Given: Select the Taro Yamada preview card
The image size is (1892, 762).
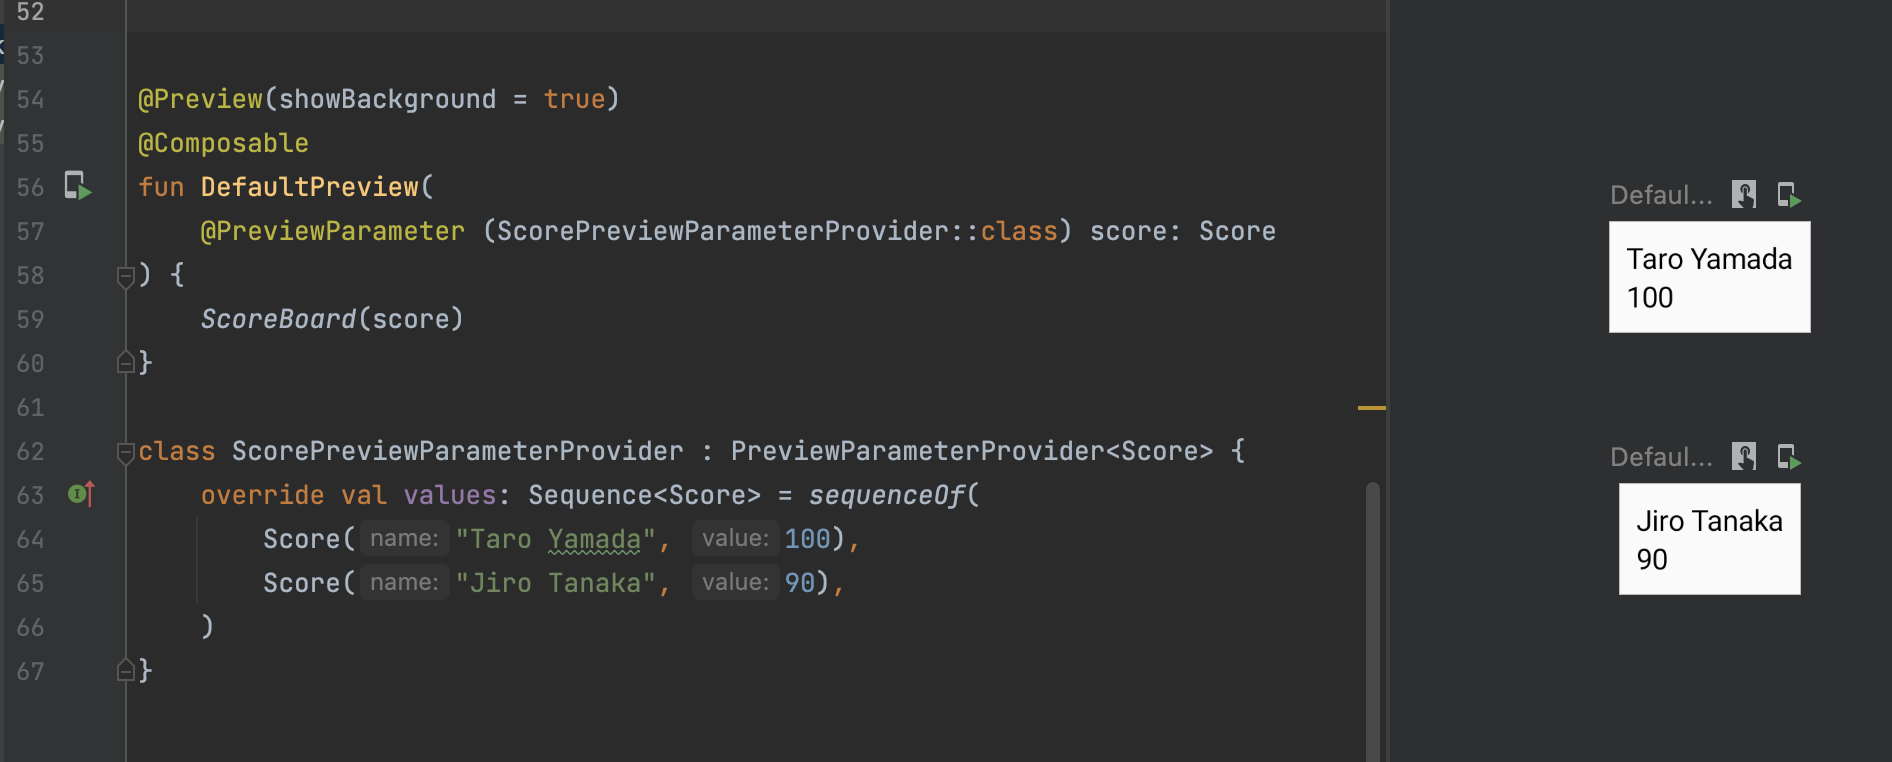Looking at the screenshot, I should click(1709, 277).
